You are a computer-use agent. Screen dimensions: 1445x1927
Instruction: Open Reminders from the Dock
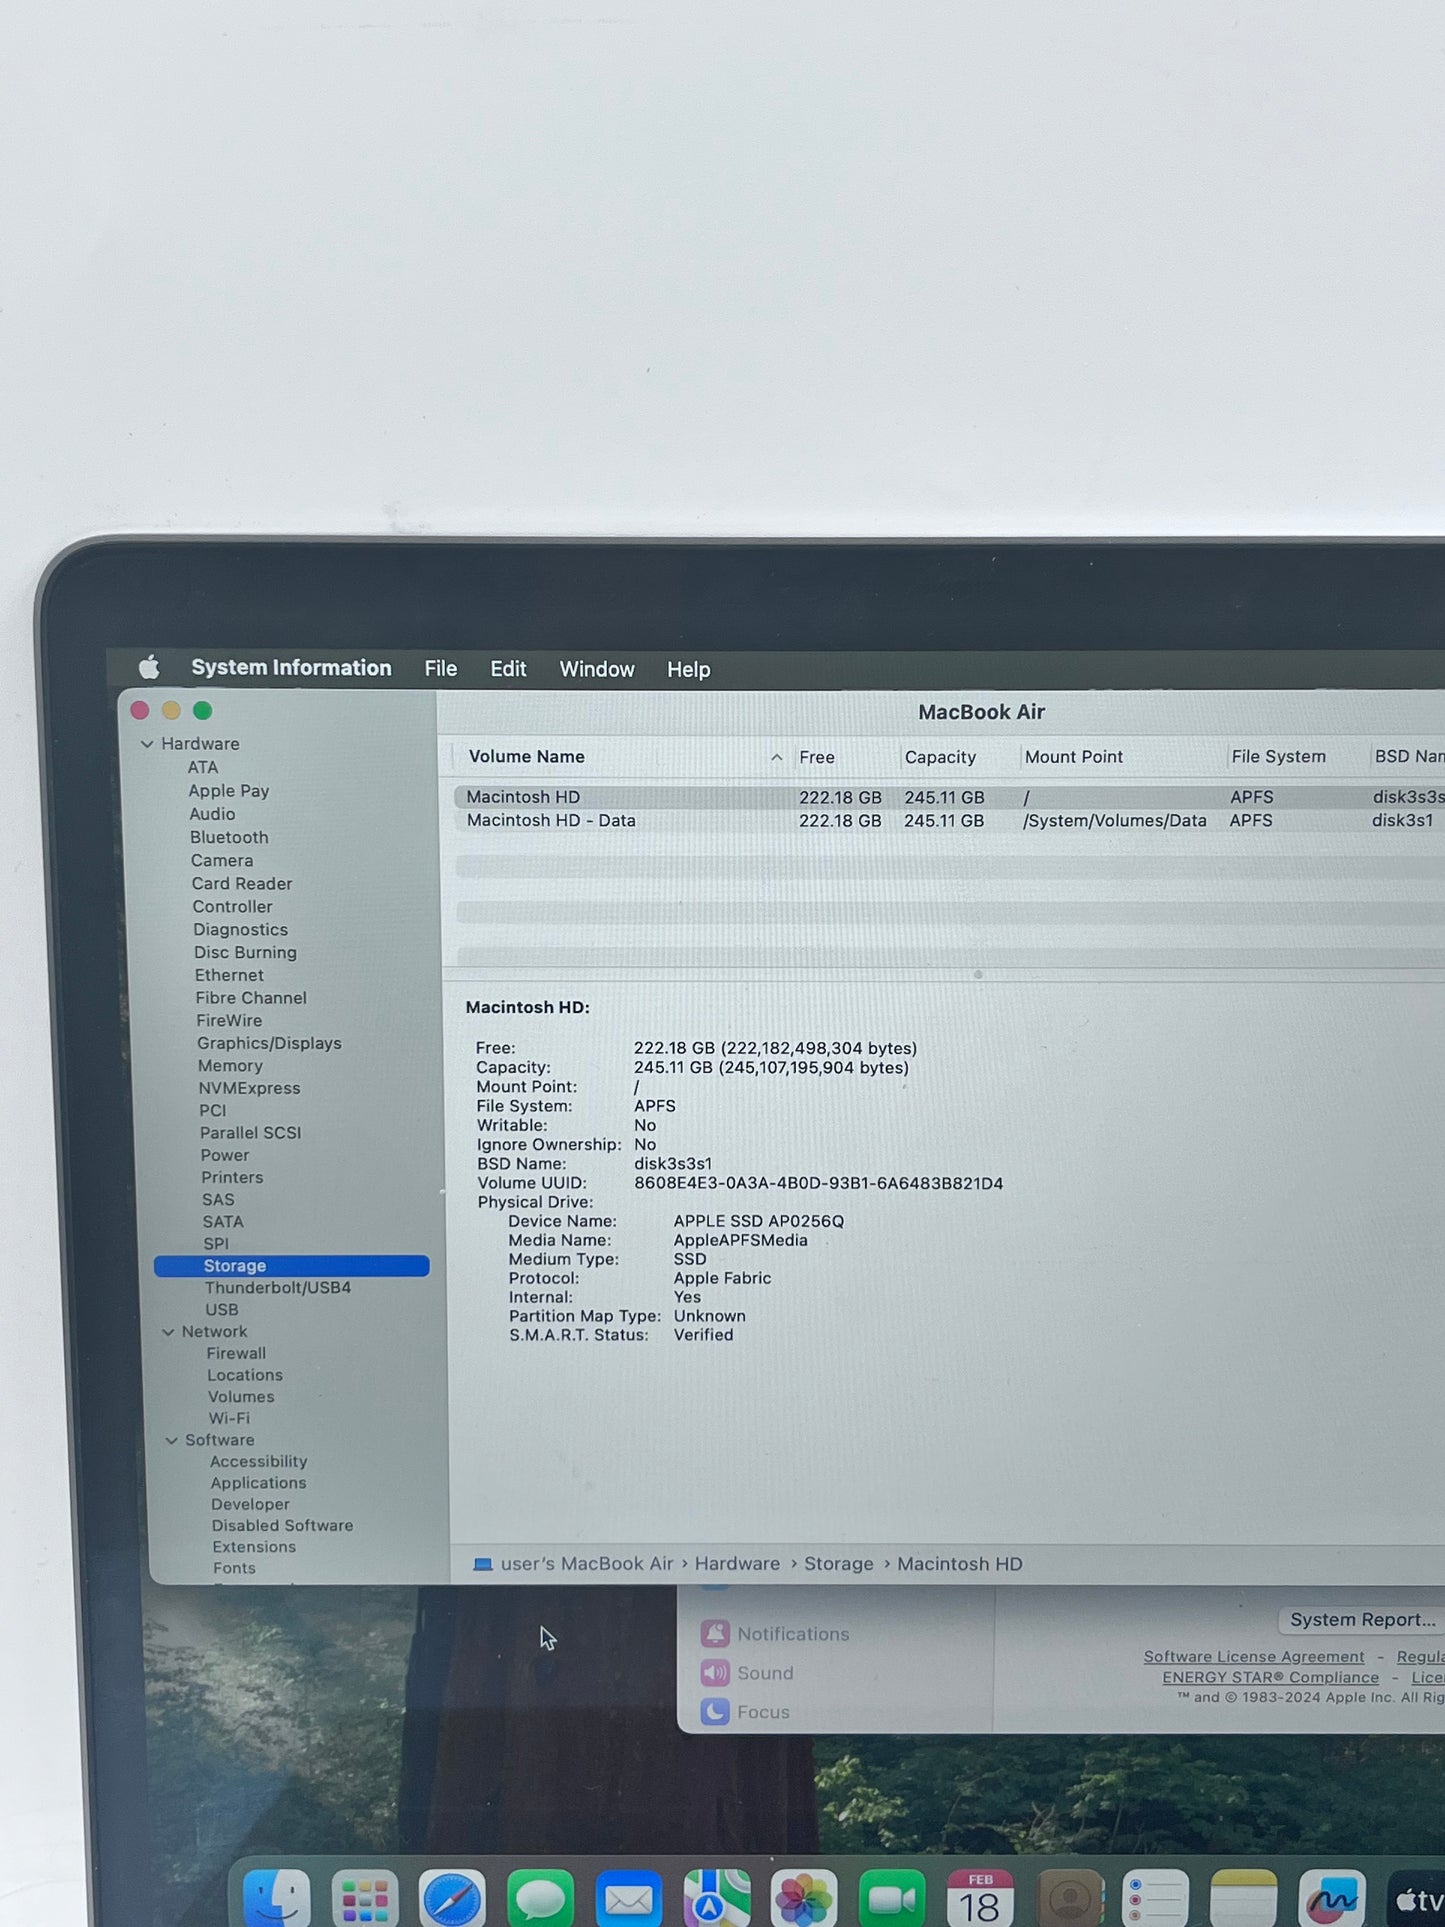pos(1156,1898)
